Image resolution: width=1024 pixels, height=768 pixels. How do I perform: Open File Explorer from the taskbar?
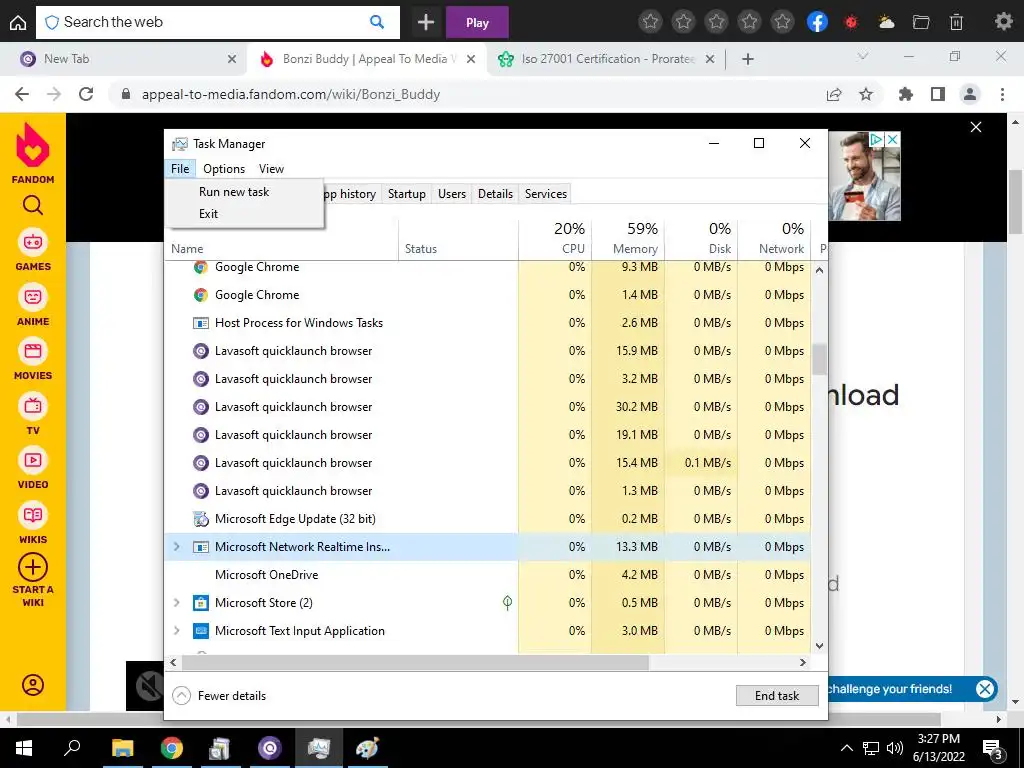coord(122,748)
